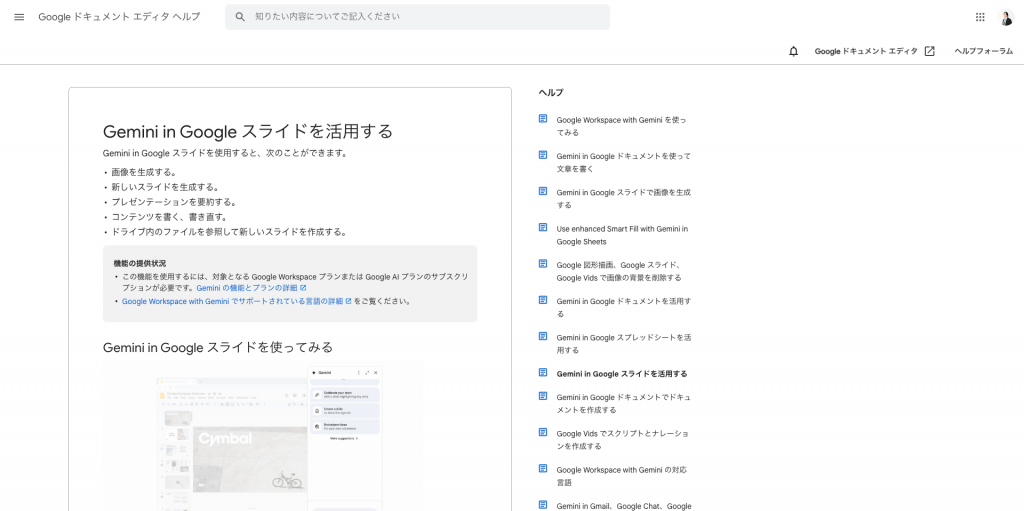Open Google ドキュメント エディタ ヘルプ home title
Screen dimensions: 1024x511
[x=120, y=17]
